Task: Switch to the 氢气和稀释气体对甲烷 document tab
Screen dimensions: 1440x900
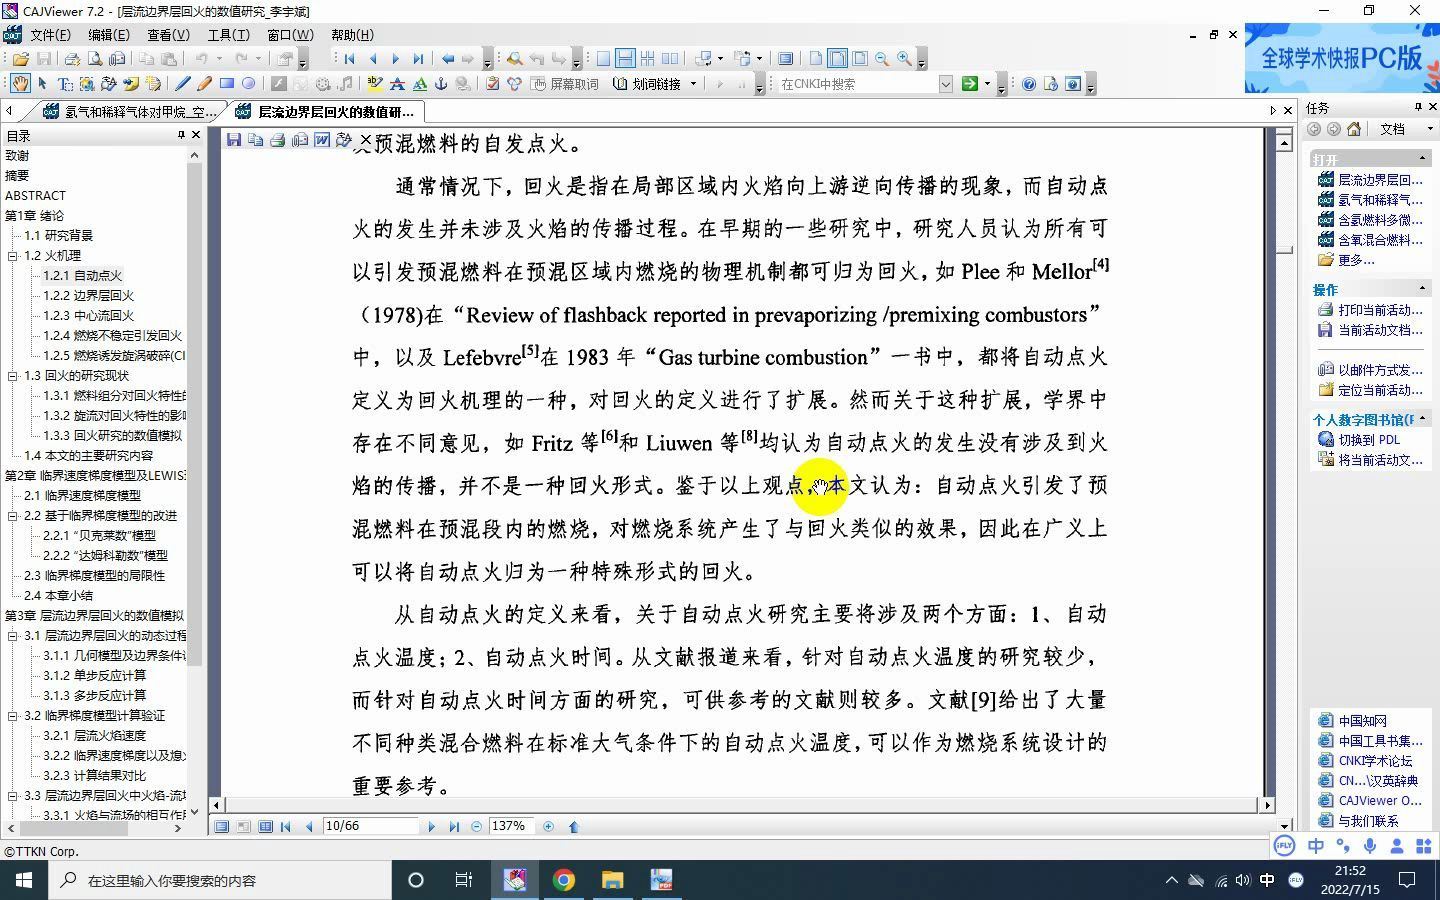Action: [x=130, y=112]
